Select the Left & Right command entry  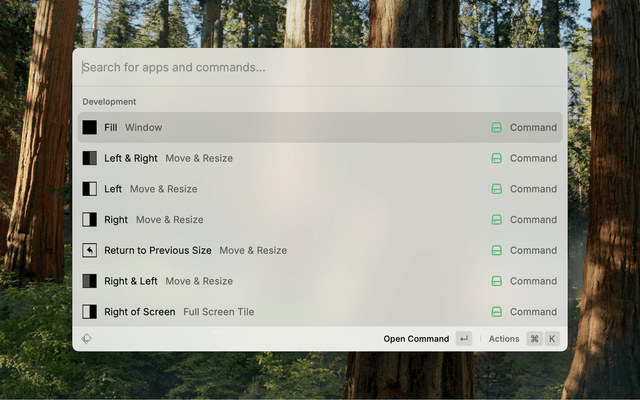click(300, 158)
